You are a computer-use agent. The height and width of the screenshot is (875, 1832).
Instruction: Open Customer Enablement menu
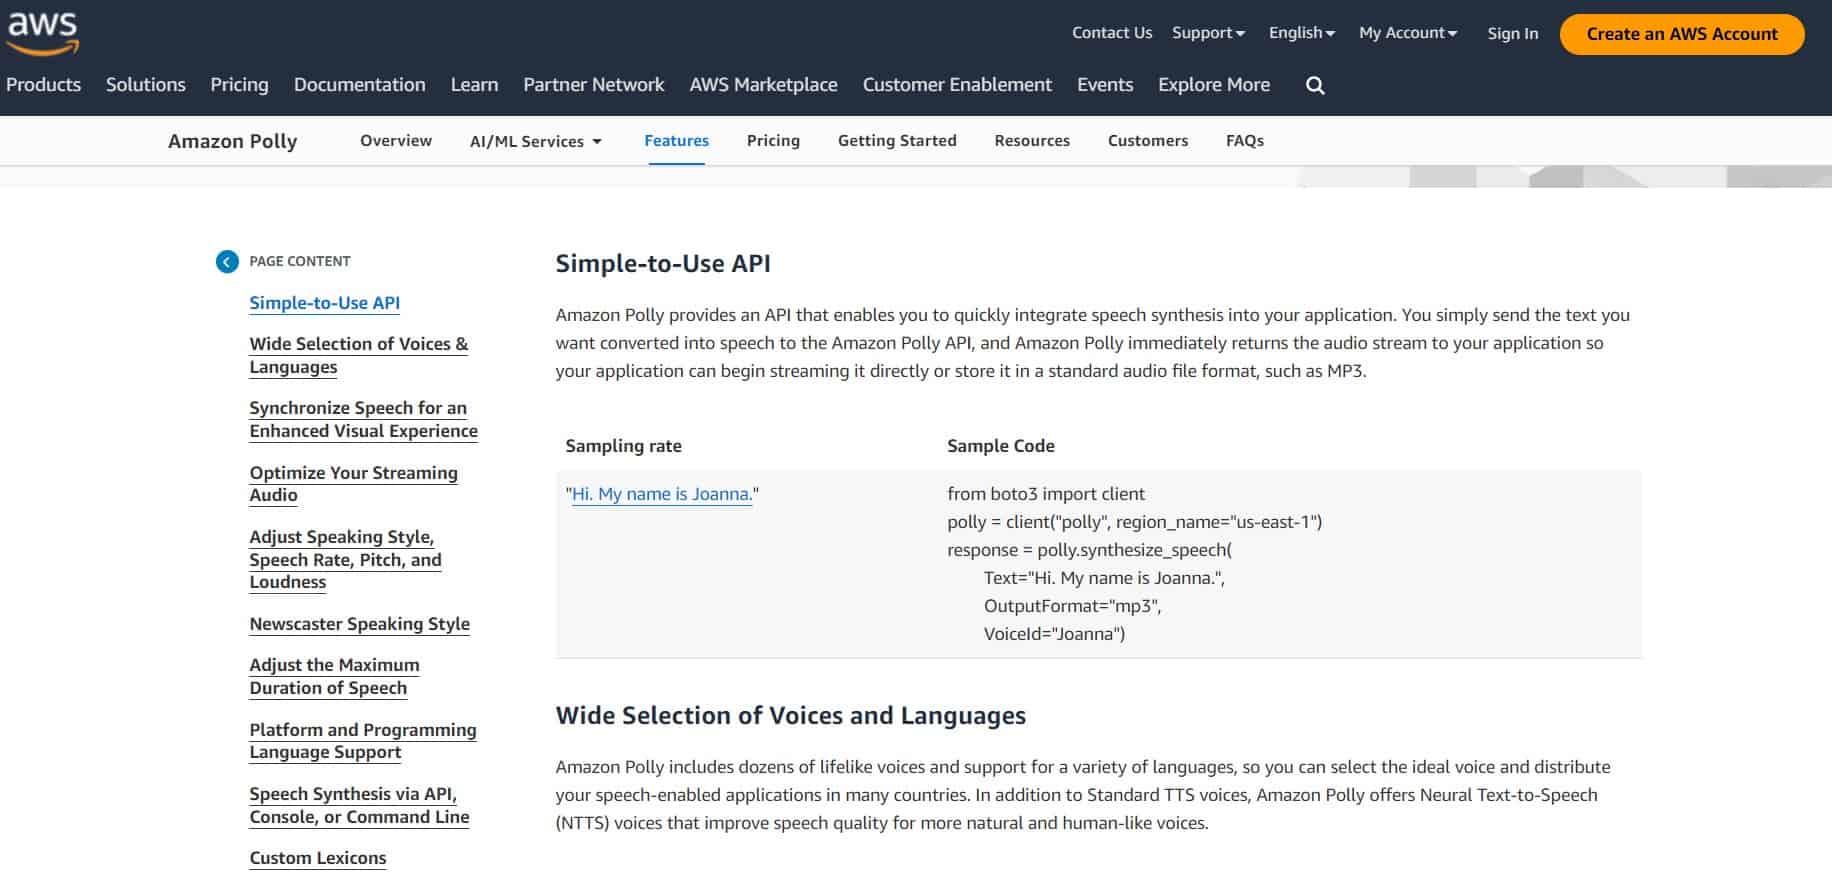pos(957,85)
